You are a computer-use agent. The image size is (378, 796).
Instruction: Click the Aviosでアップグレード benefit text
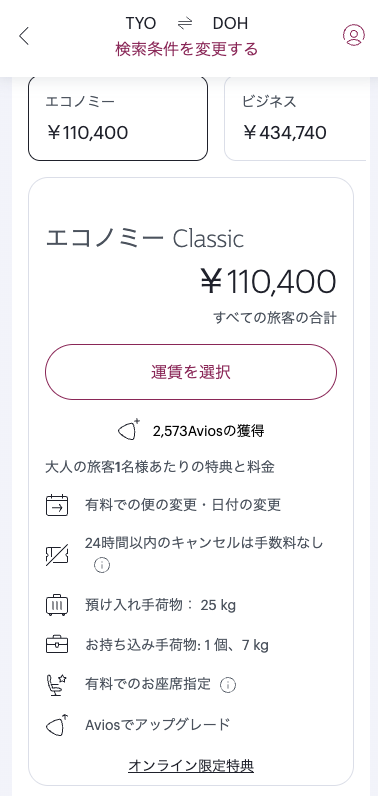pyautogui.click(x=157, y=724)
